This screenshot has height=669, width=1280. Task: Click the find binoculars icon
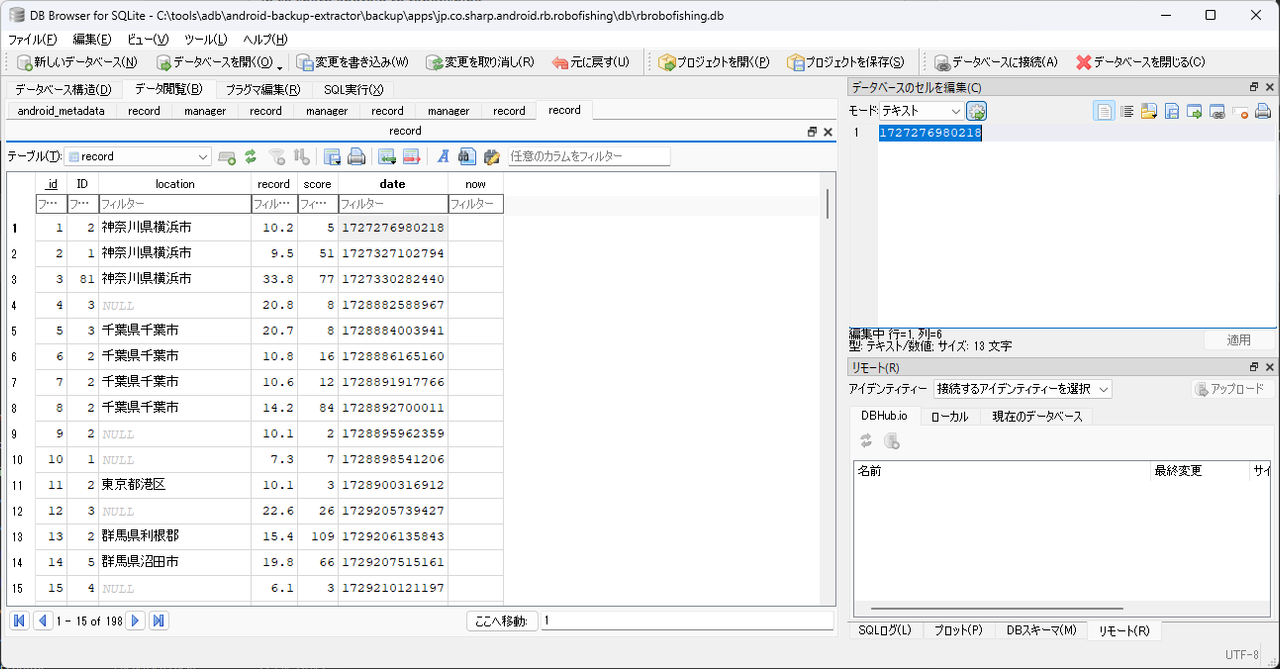(x=466, y=157)
